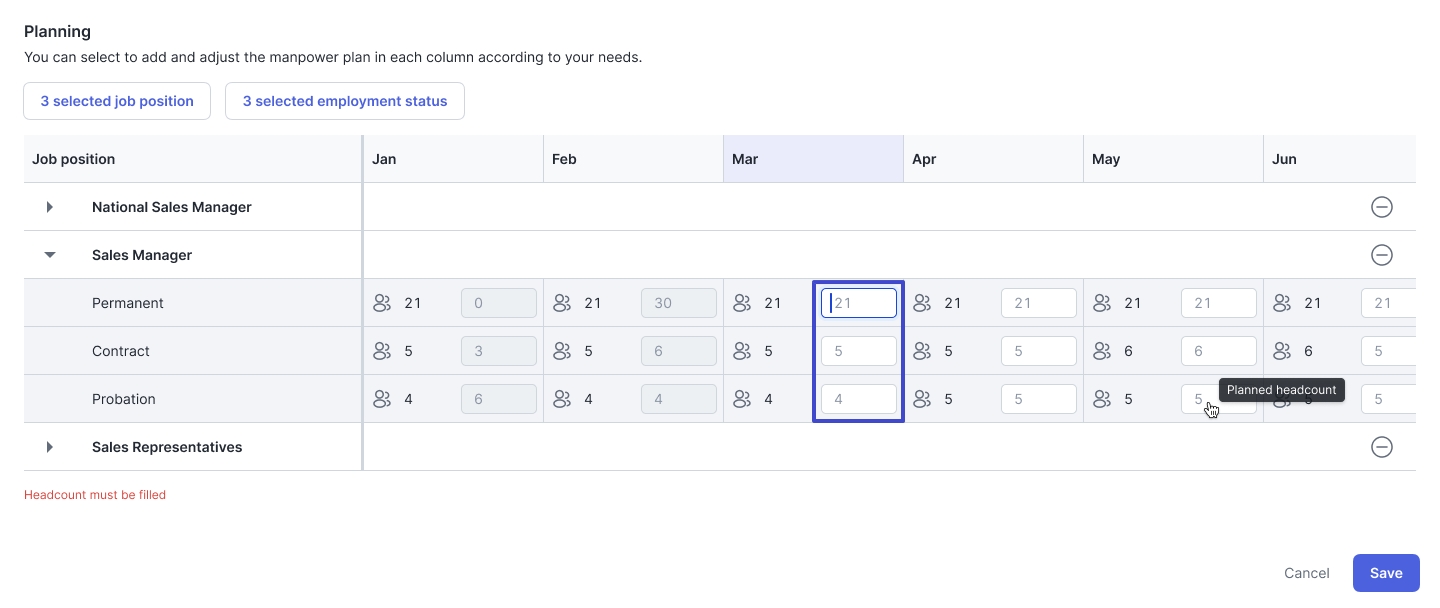1440x608 pixels.
Task: Click remove icon for National Sales Manager
Action: [1381, 207]
